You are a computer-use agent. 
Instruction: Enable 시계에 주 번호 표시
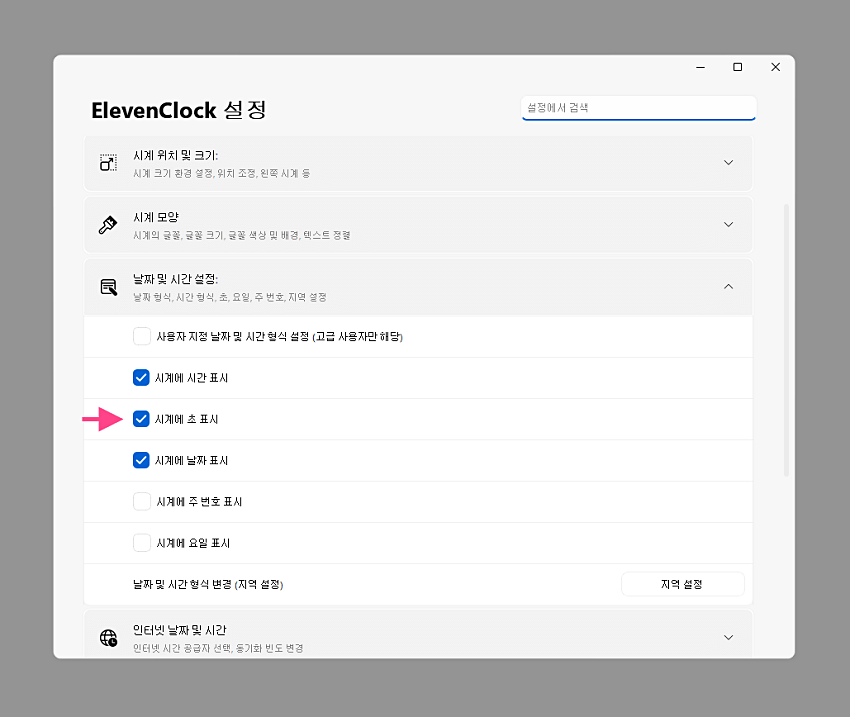[140, 501]
